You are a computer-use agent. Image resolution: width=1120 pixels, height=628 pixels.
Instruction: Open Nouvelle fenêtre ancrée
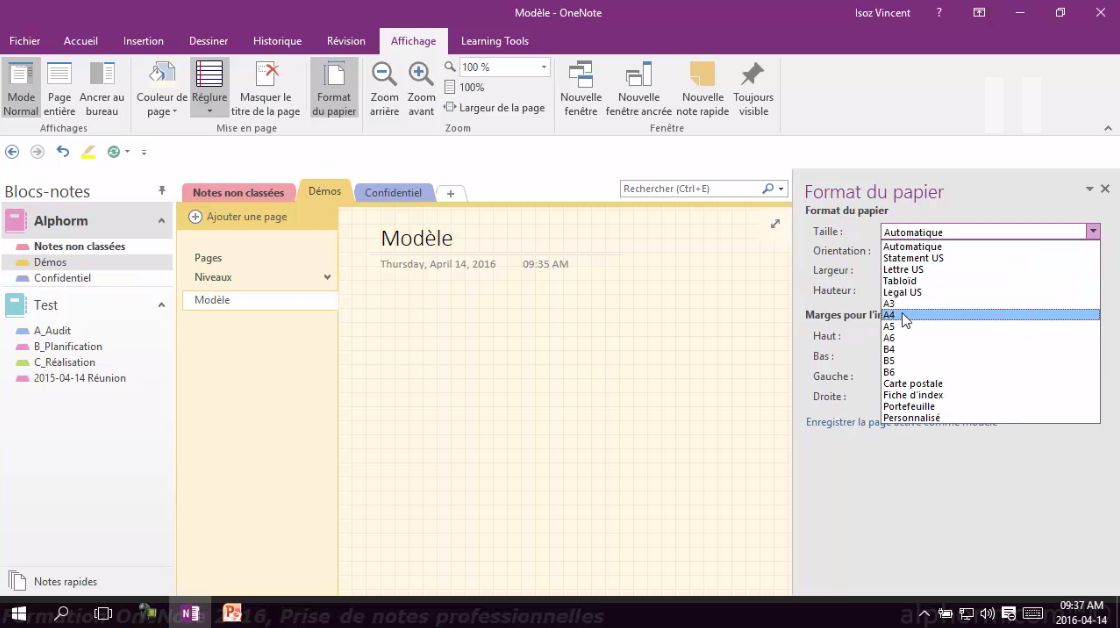[639, 89]
